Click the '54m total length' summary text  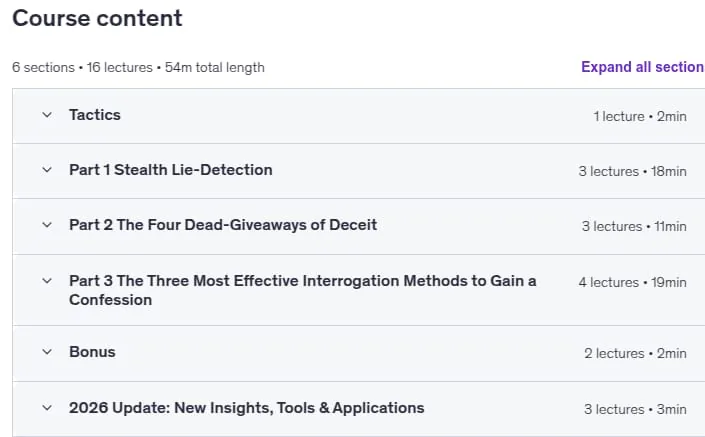[215, 67]
